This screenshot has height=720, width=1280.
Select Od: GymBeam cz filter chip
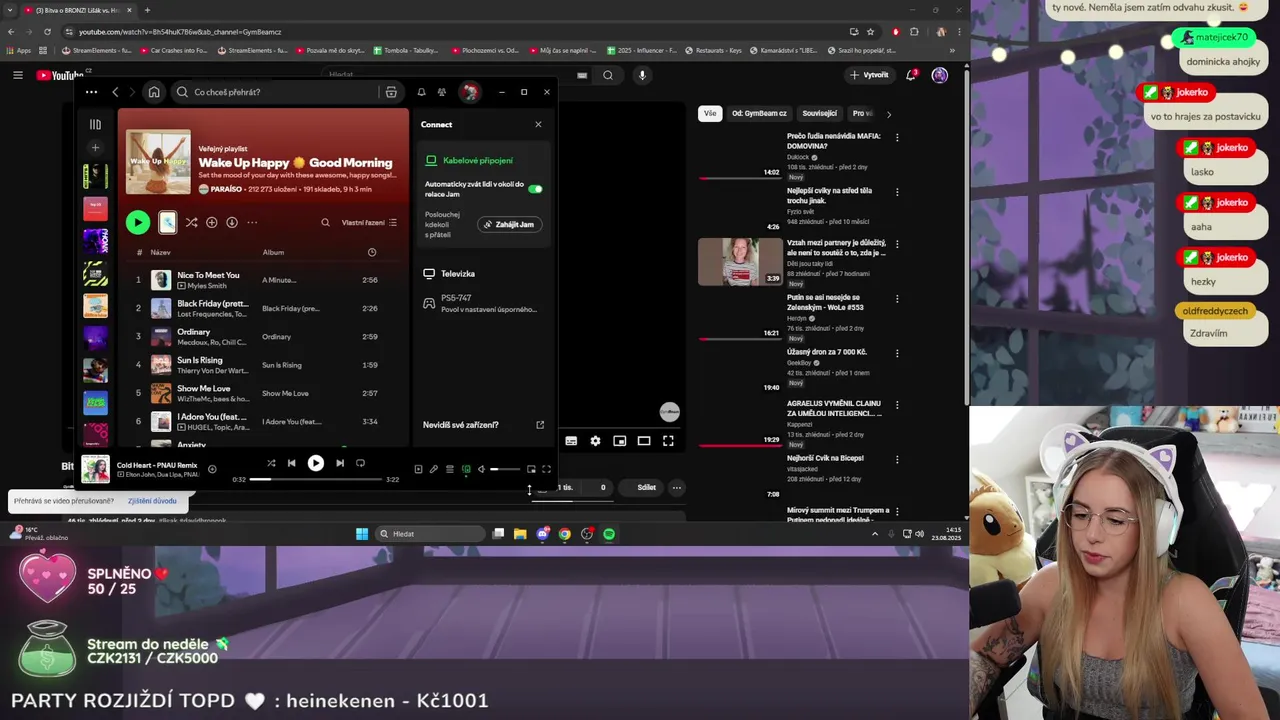click(759, 114)
